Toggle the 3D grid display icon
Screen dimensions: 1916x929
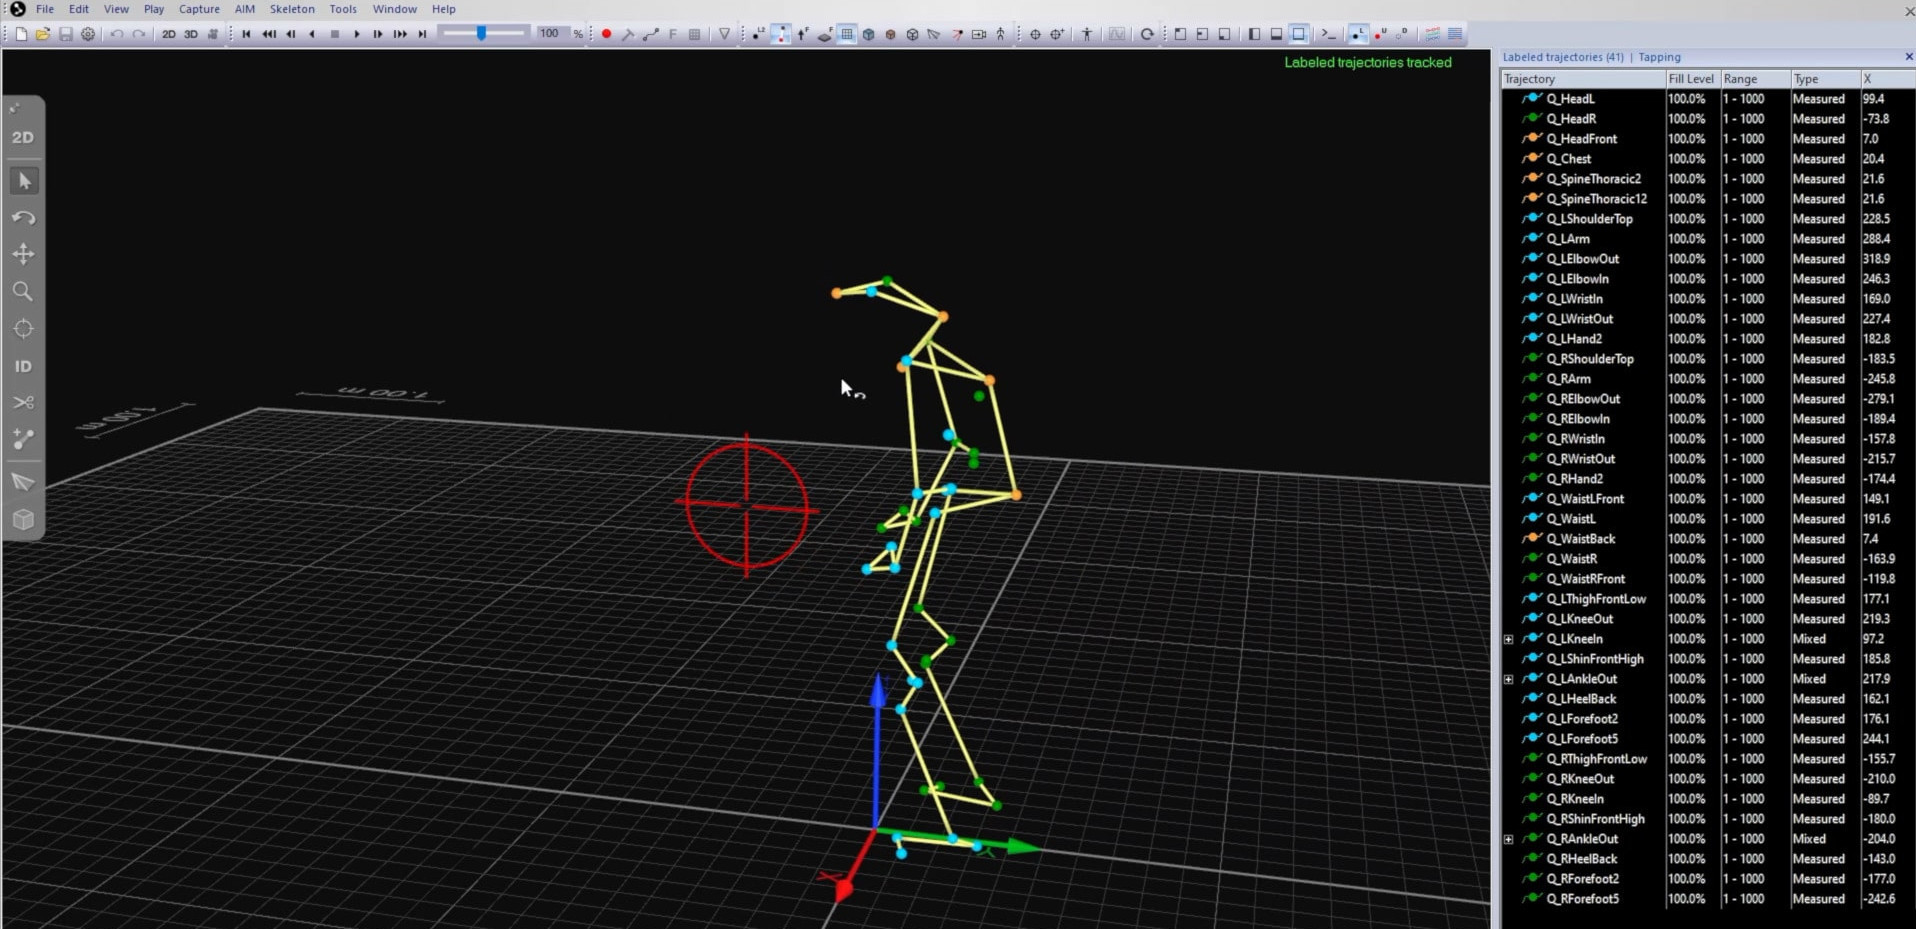coord(847,34)
